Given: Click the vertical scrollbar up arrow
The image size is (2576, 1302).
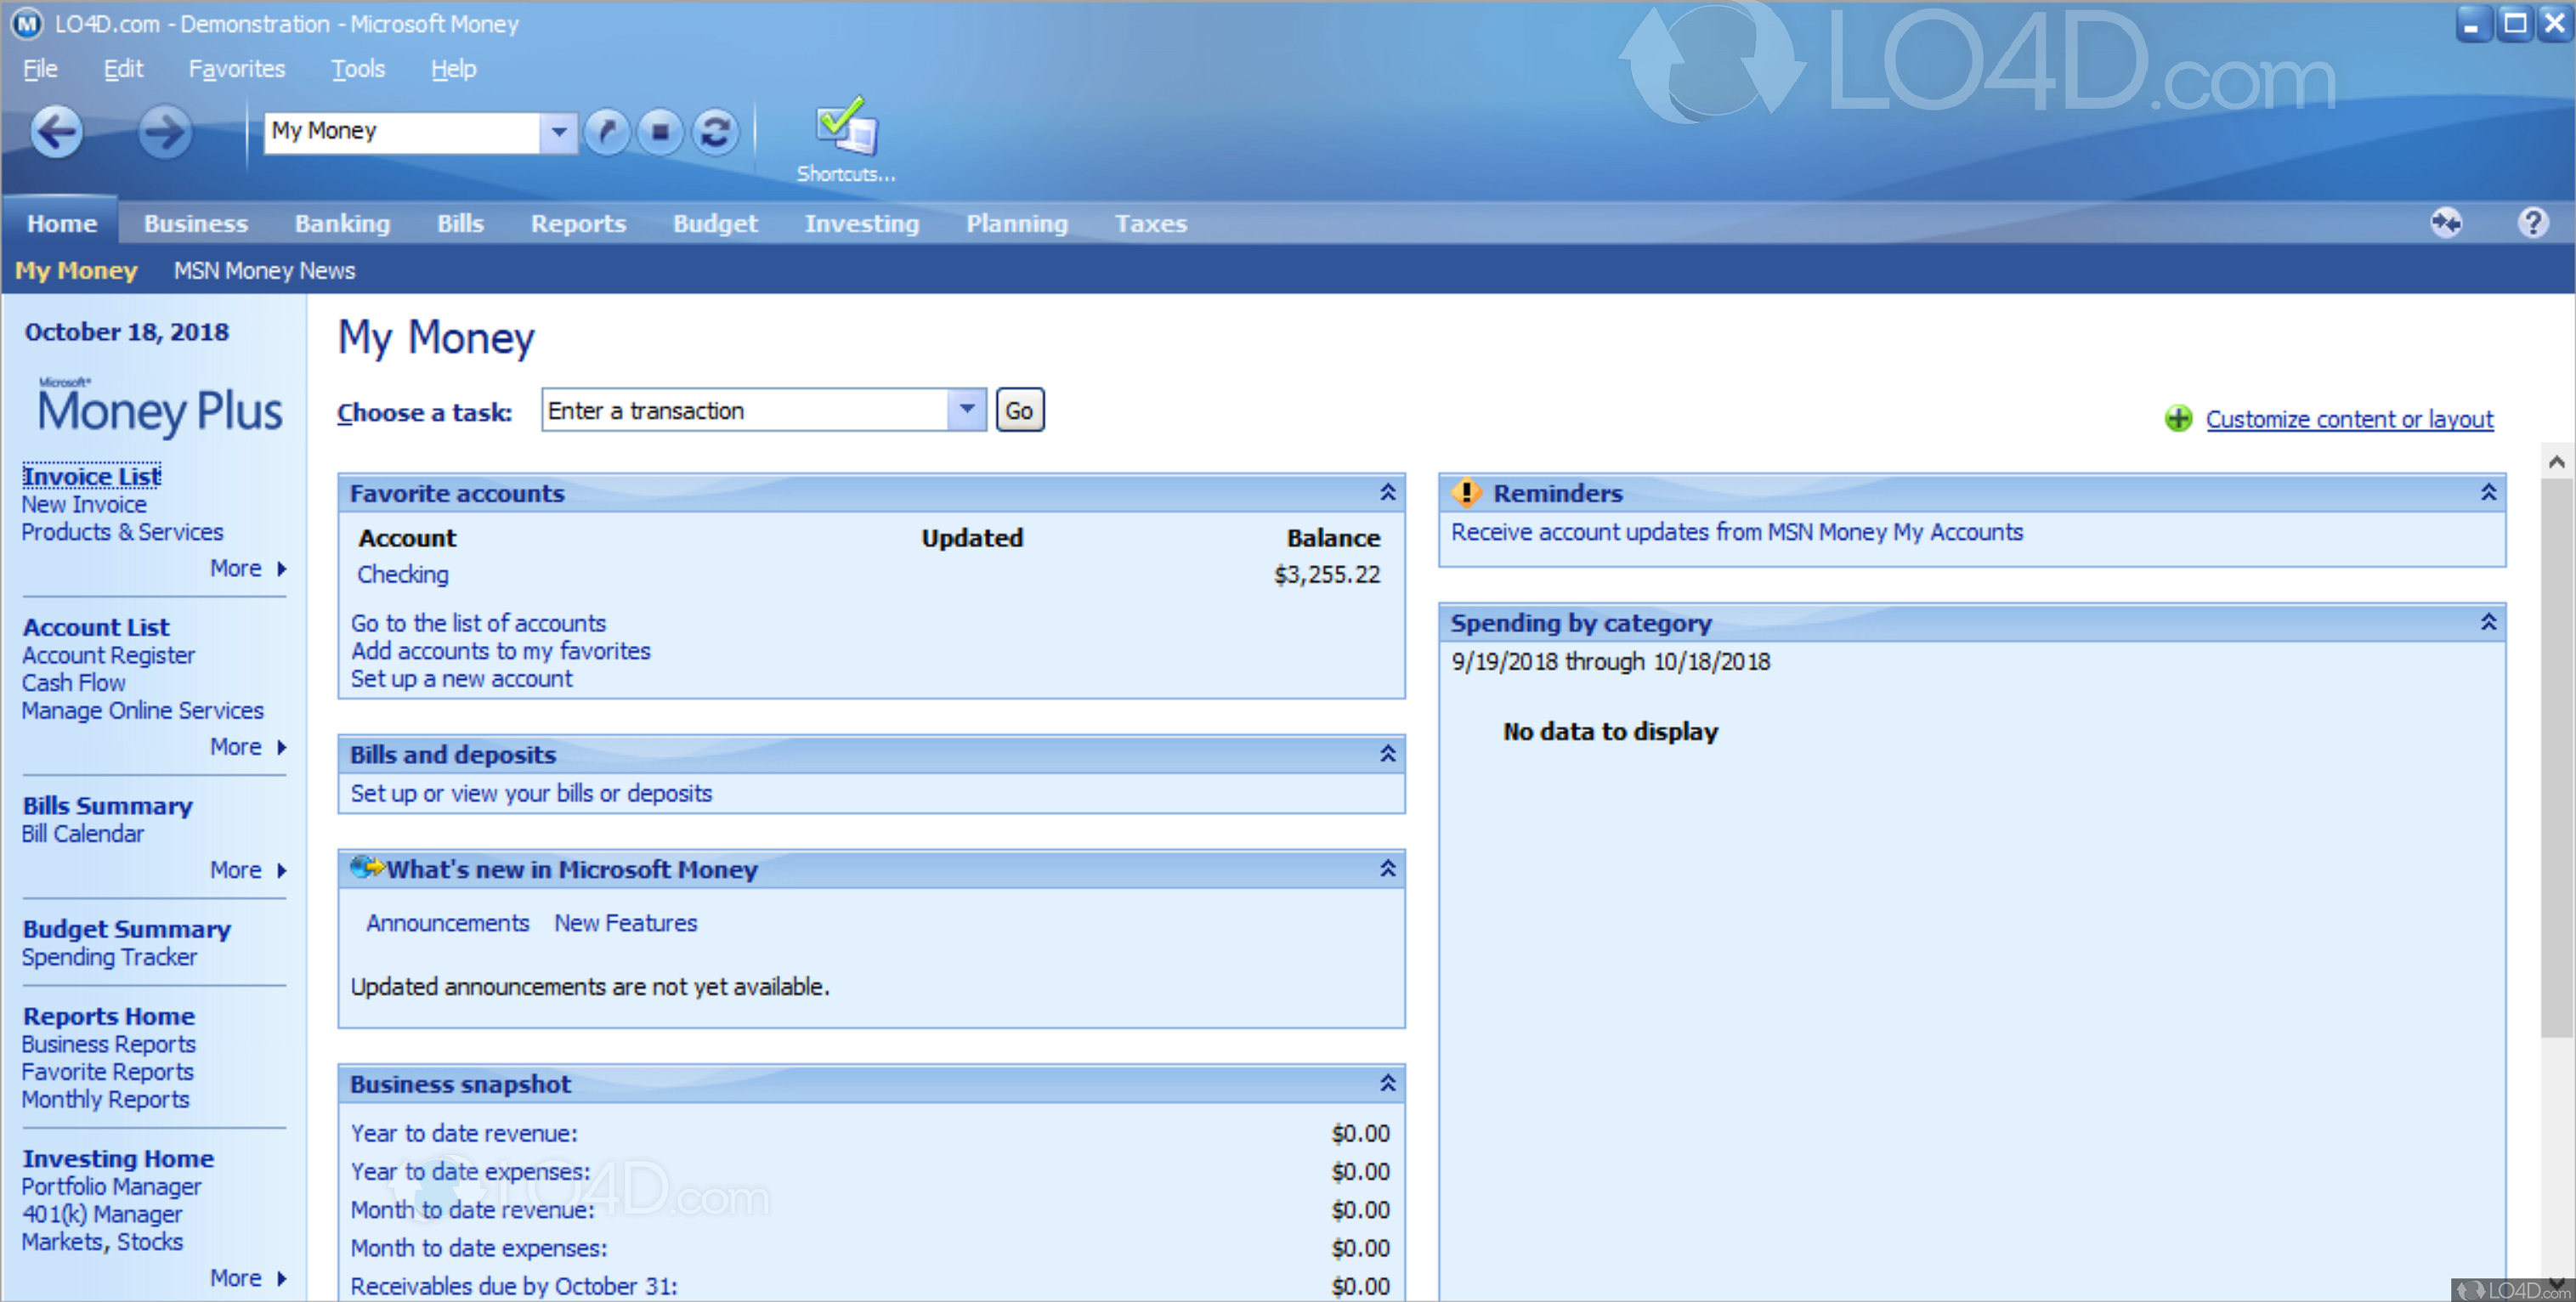Looking at the screenshot, I should 2556,462.
